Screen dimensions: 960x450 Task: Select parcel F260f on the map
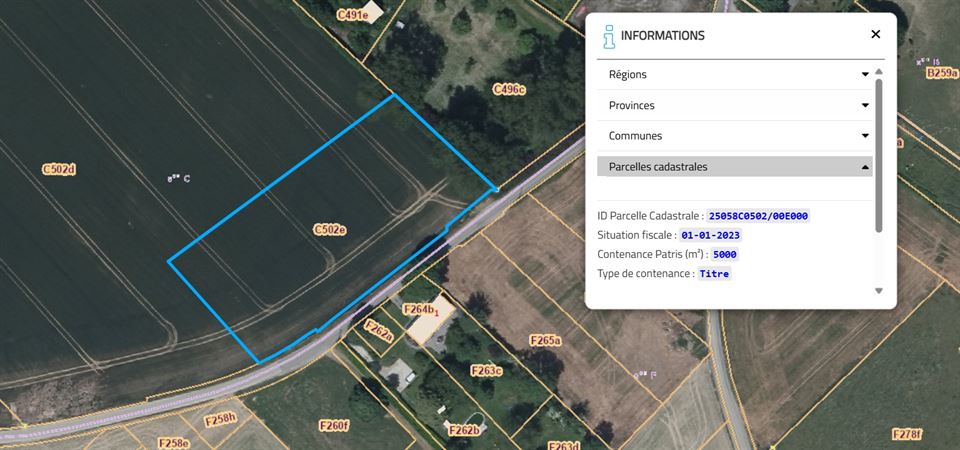pyautogui.click(x=334, y=425)
